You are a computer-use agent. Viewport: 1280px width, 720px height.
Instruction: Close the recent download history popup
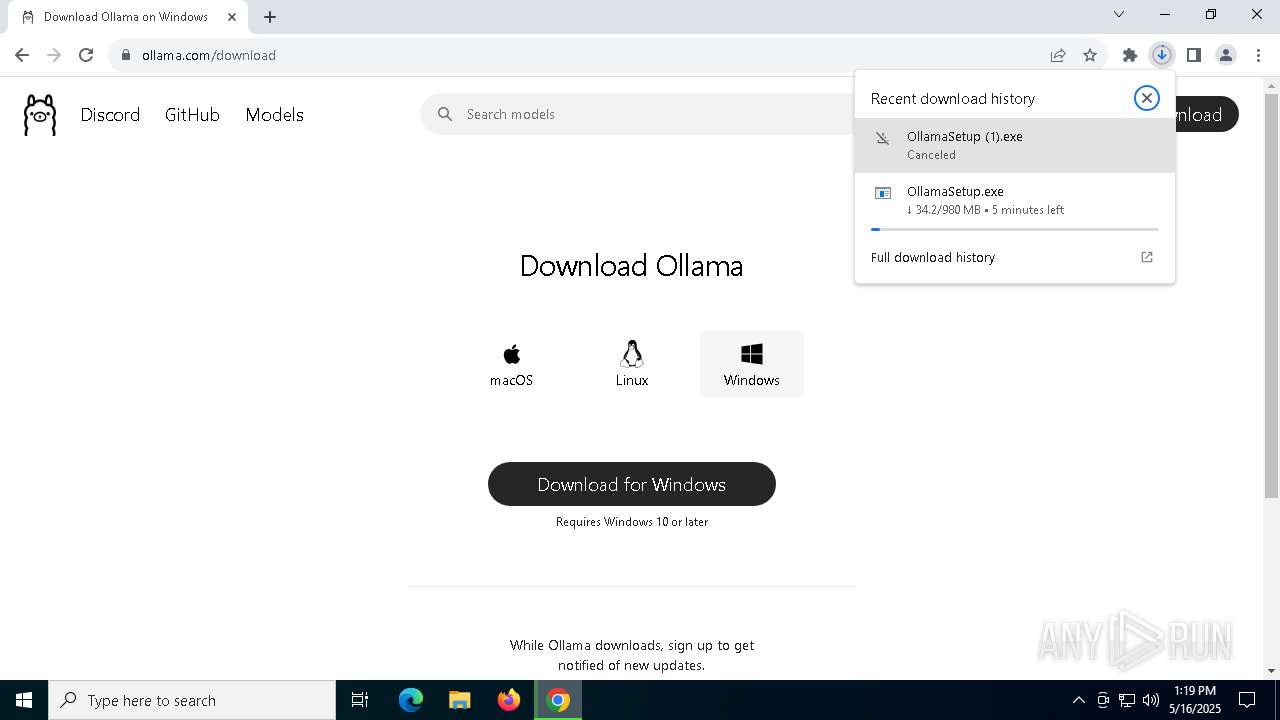(x=1146, y=98)
